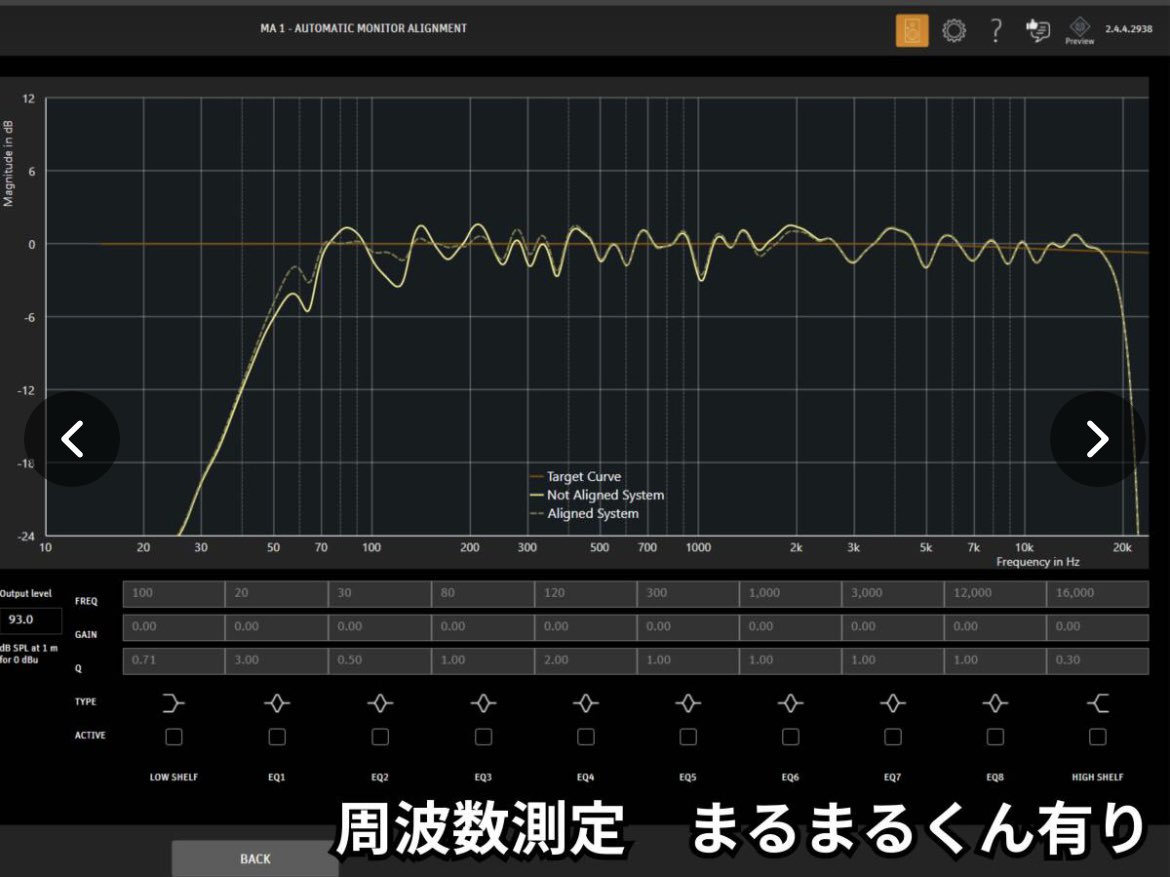The height and width of the screenshot is (877, 1170).
Task: Go to previous image with left arrow
Action: 72,439
